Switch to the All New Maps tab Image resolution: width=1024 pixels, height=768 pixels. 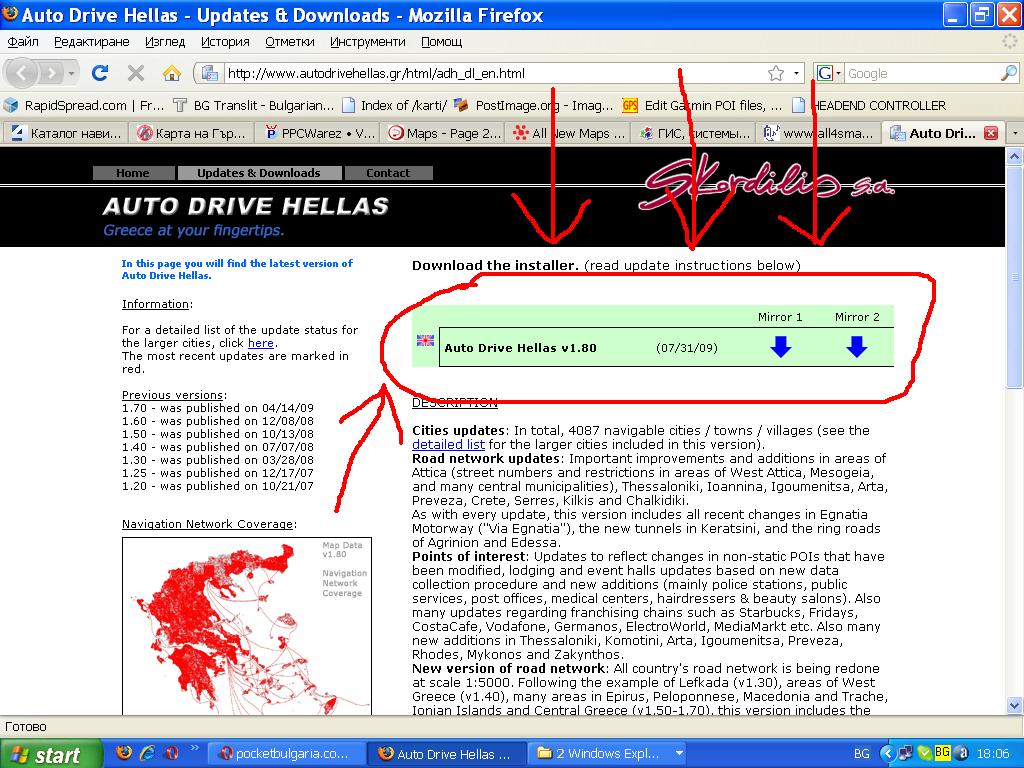(x=567, y=133)
